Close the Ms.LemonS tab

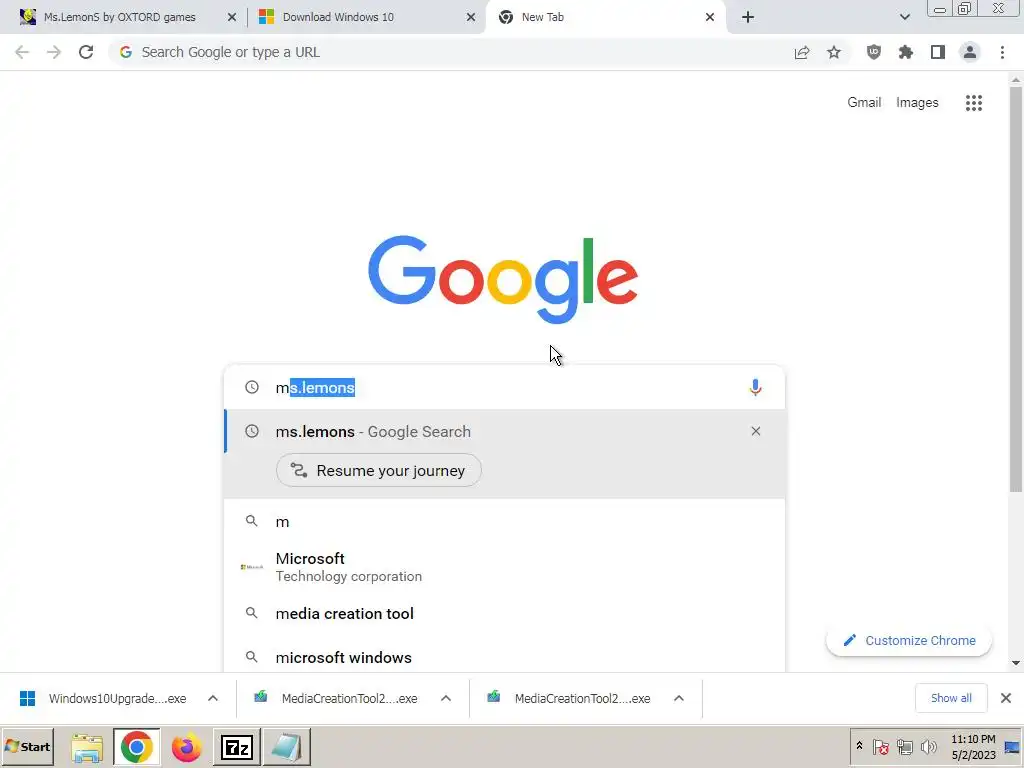point(232,17)
